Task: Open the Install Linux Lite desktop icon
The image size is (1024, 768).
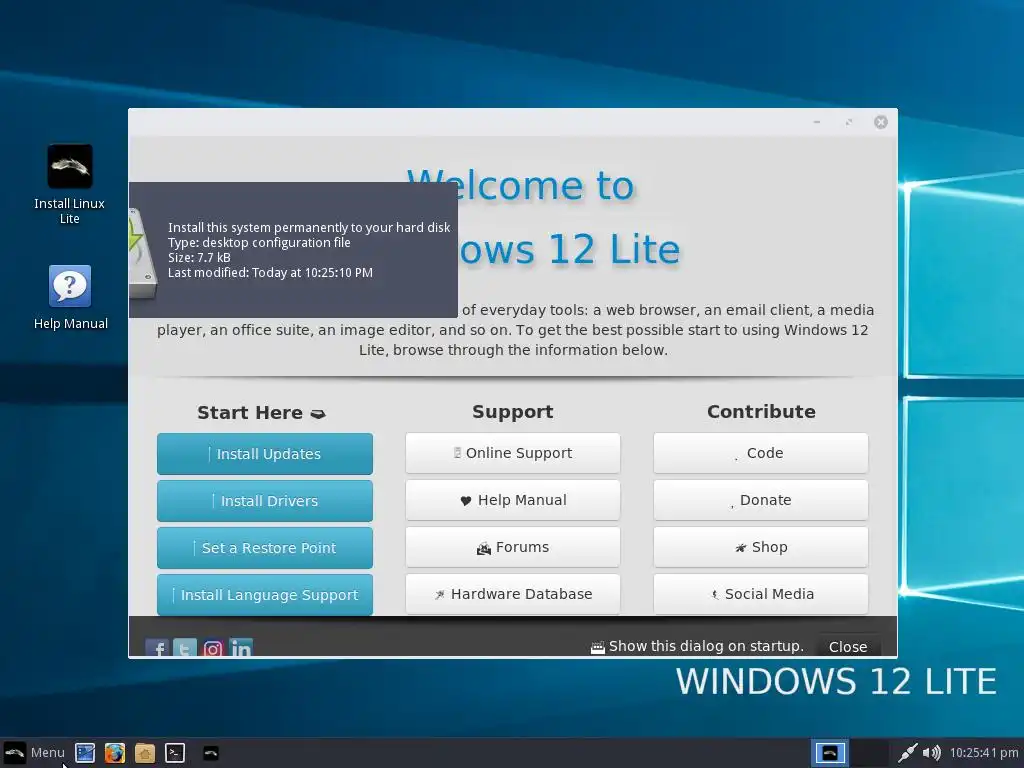Action: pos(70,184)
